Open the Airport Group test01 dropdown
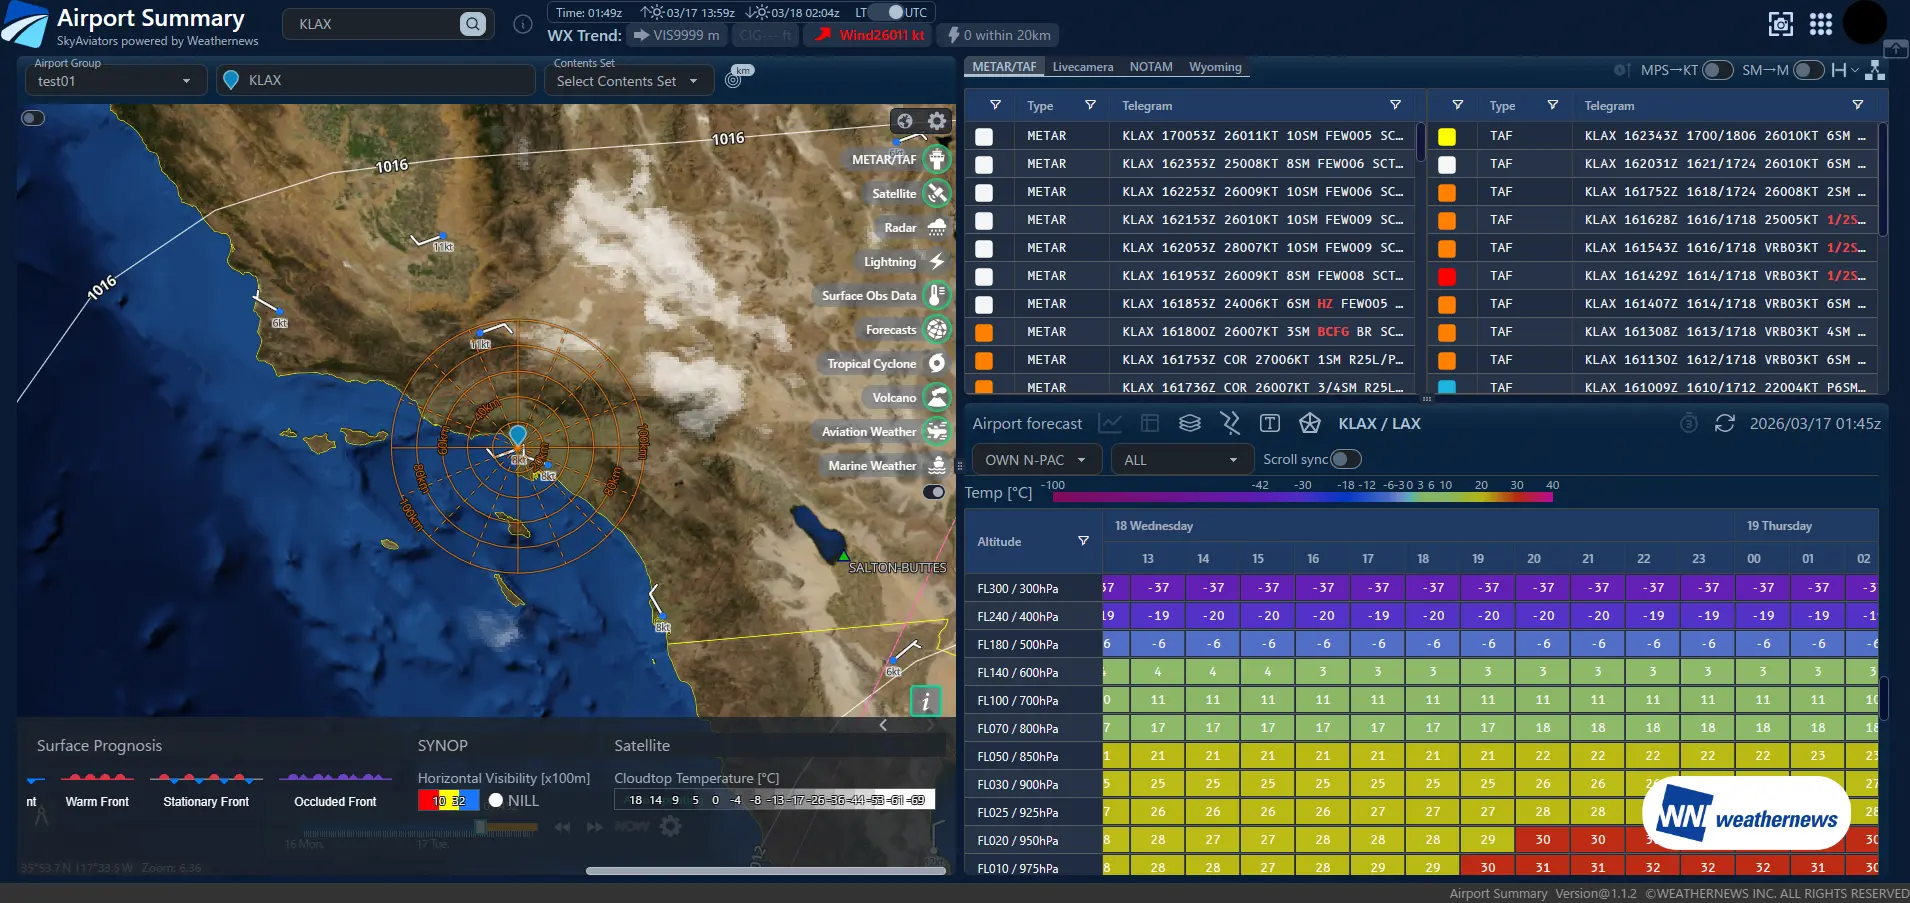 [x=115, y=81]
